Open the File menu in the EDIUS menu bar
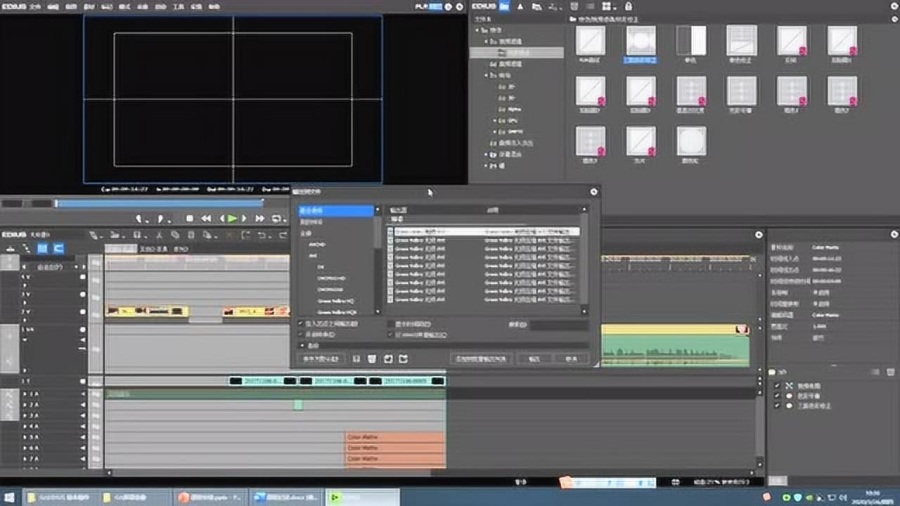 [x=36, y=7]
